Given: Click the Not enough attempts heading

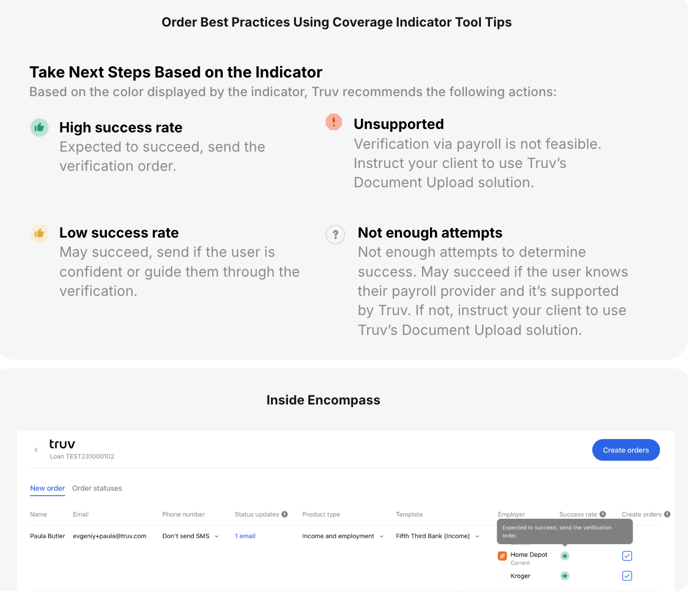Looking at the screenshot, I should 430,233.
